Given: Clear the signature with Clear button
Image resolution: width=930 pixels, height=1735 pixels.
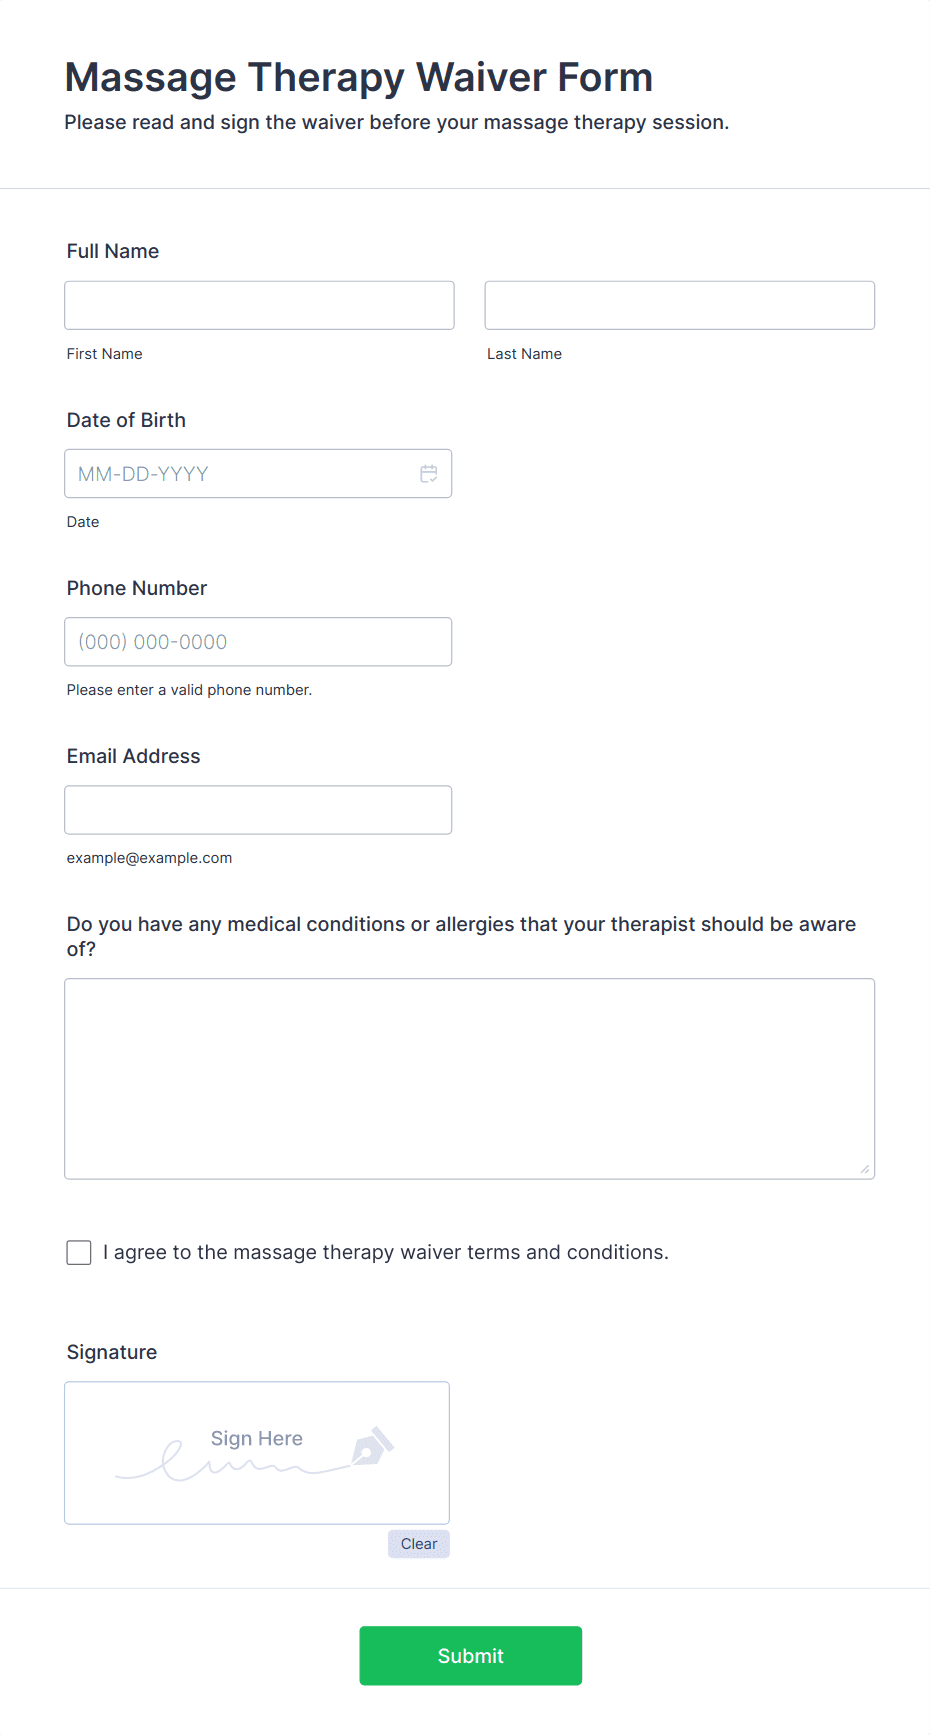Looking at the screenshot, I should point(419,1544).
